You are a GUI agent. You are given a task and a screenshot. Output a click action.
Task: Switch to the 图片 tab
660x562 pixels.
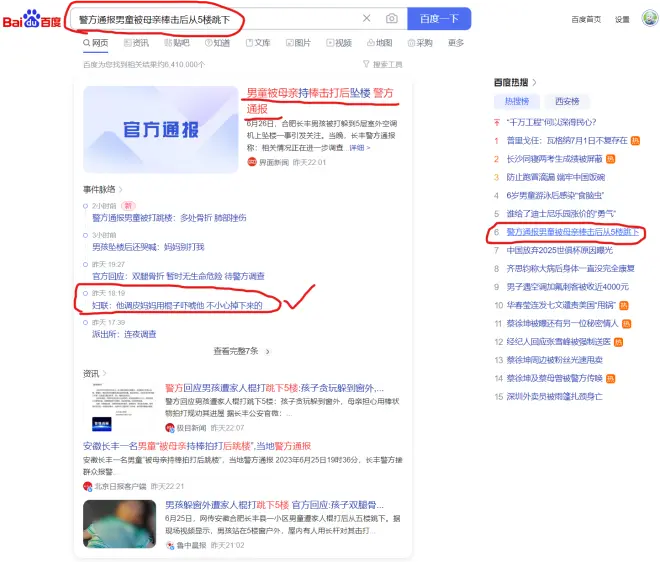(x=297, y=43)
